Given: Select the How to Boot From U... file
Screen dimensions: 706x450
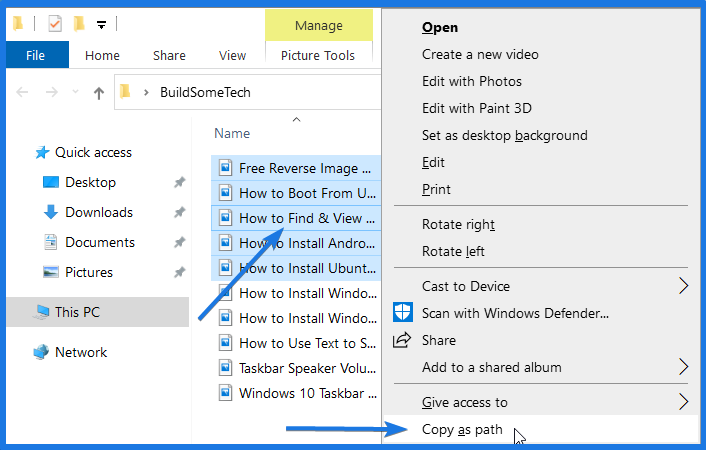Looking at the screenshot, I should [296, 193].
